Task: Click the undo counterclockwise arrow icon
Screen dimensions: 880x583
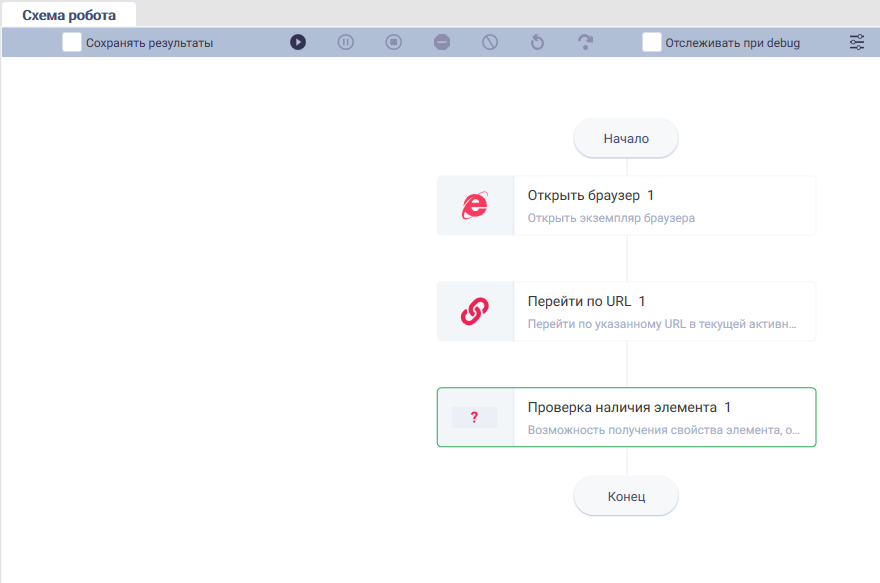Action: tap(538, 42)
